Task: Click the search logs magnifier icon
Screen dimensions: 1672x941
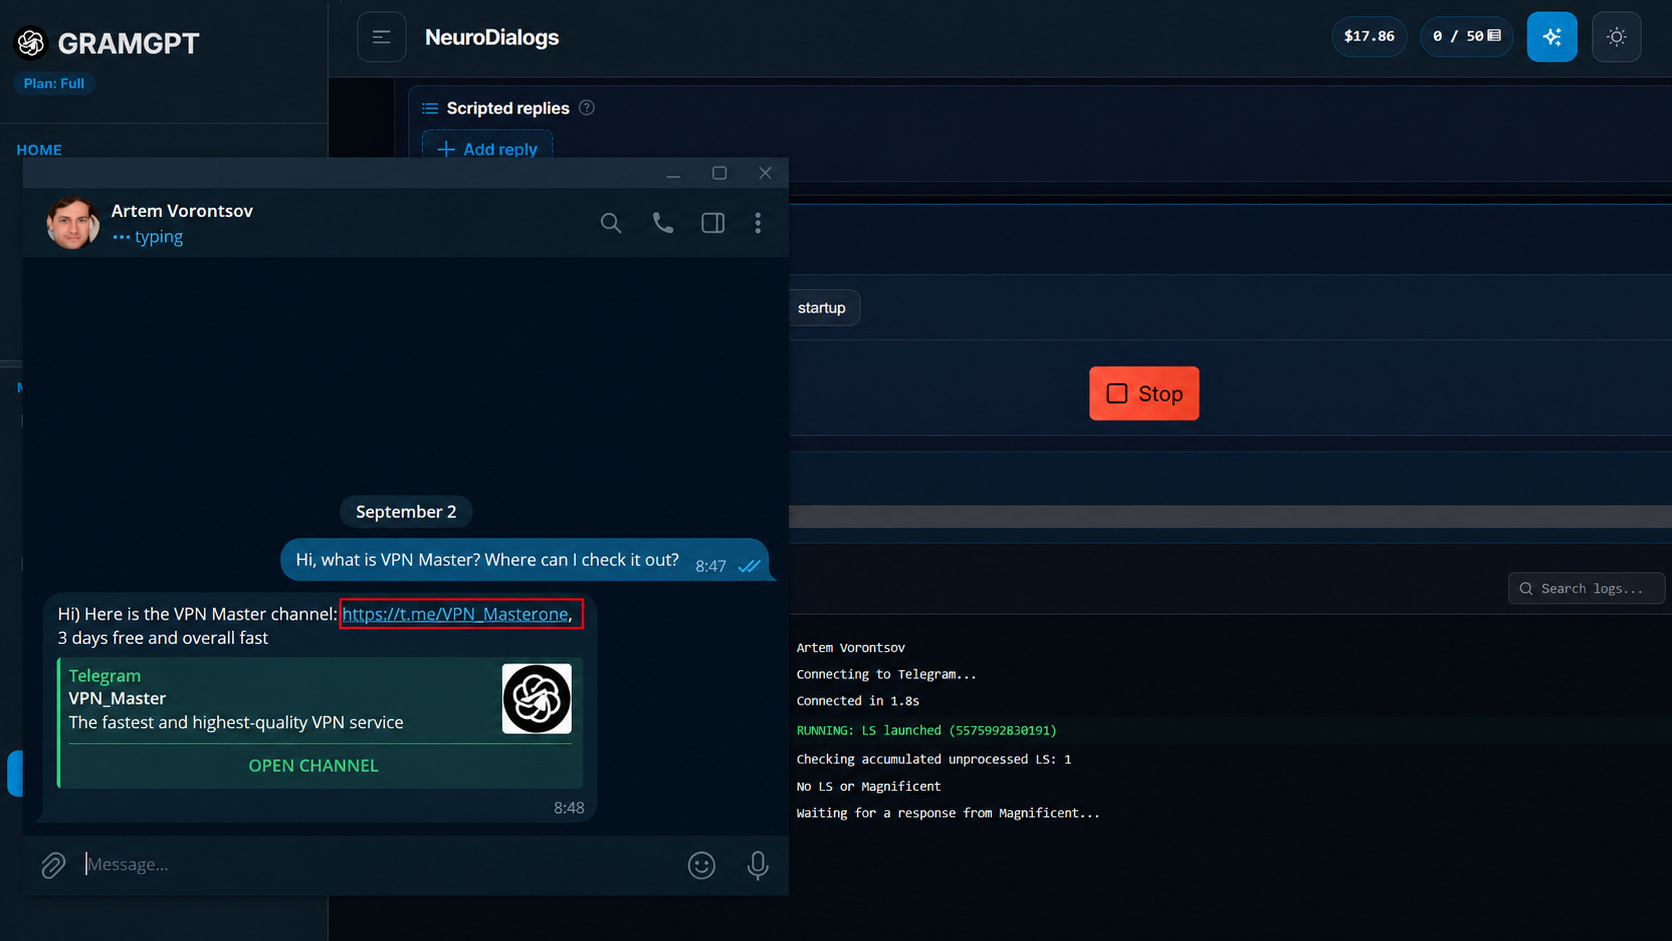Action: click(x=1526, y=589)
